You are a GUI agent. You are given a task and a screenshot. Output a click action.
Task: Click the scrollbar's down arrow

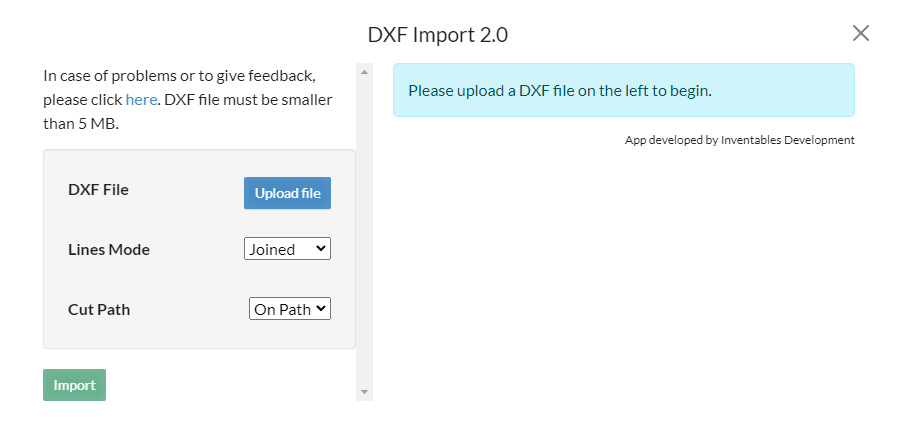click(364, 392)
